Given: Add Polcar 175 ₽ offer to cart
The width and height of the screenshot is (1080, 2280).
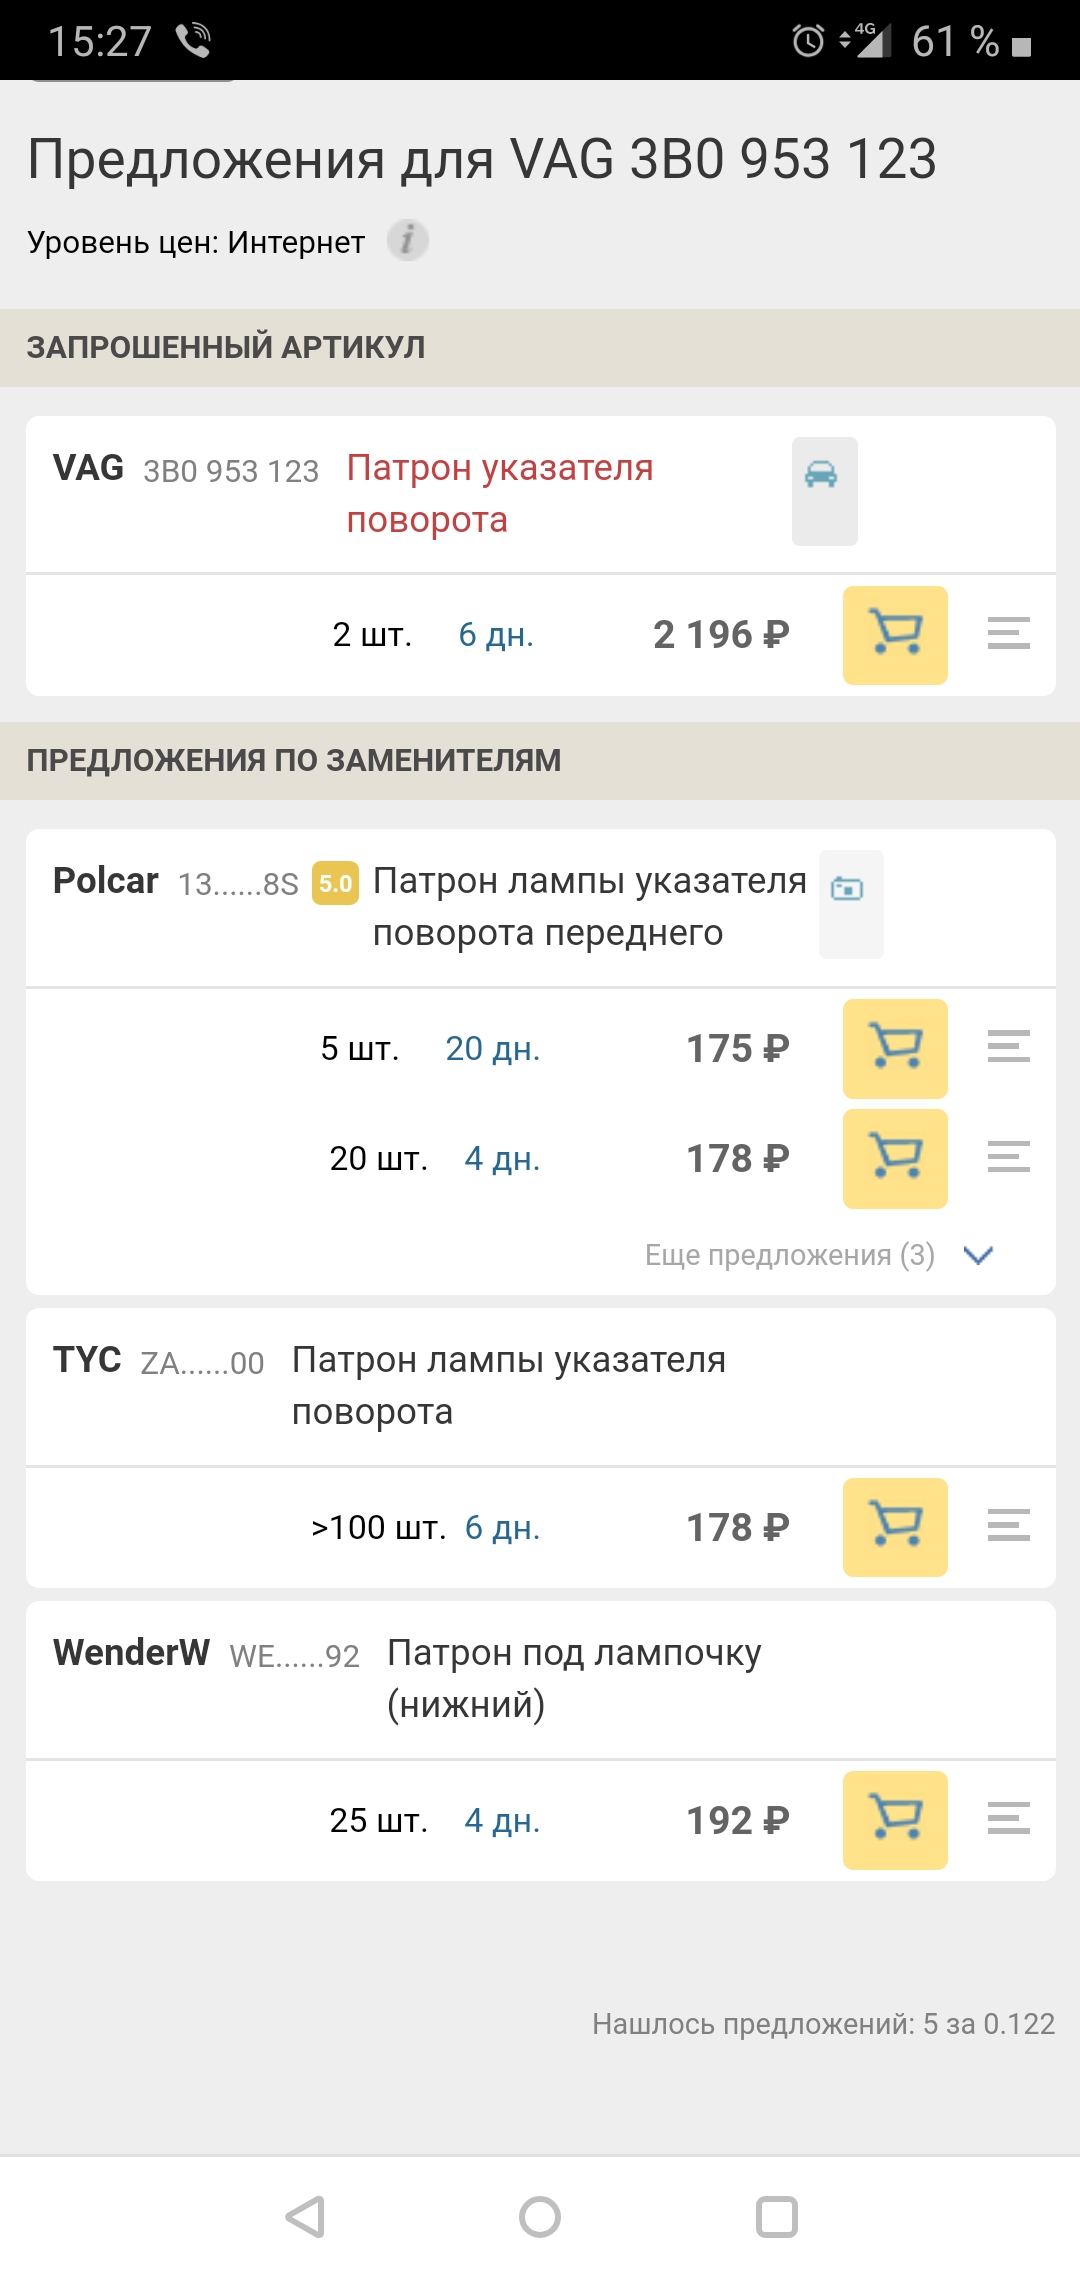Looking at the screenshot, I should (x=895, y=1048).
